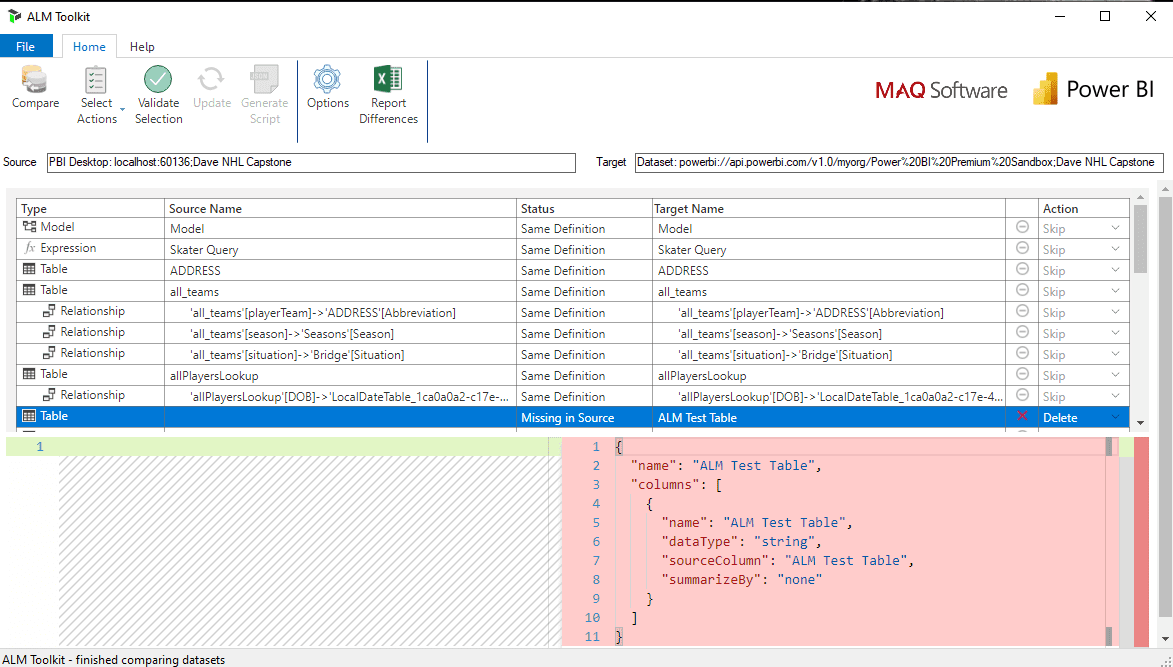Open the File menu

[25, 46]
